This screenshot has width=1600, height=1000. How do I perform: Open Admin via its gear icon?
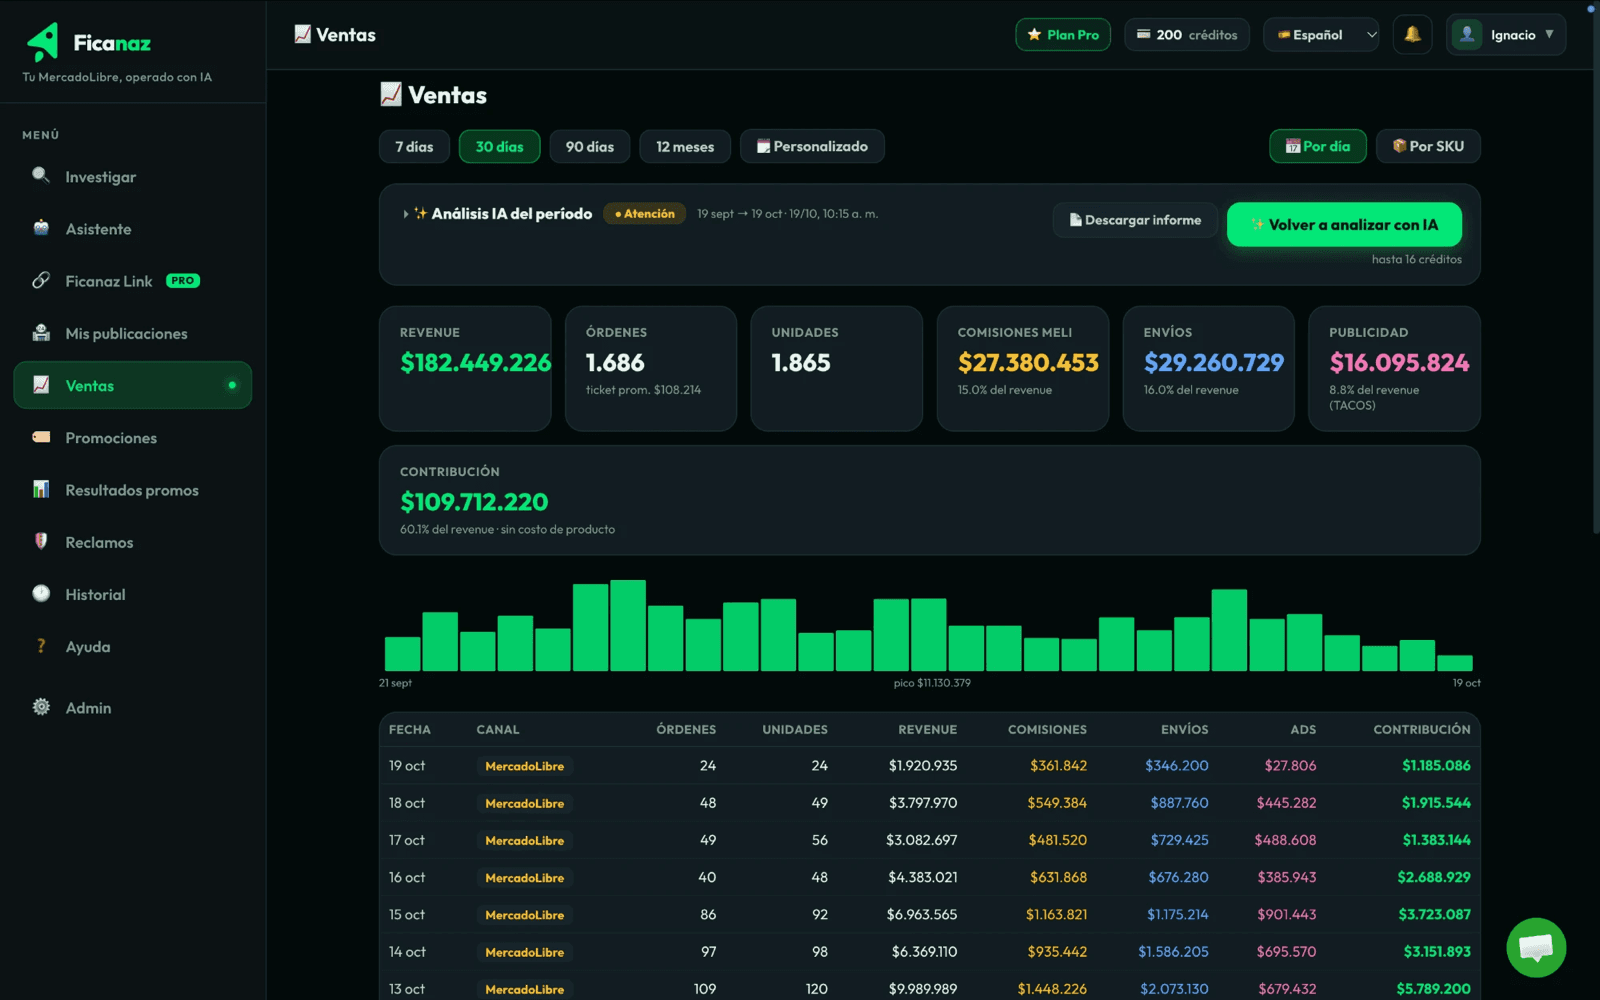[41, 707]
